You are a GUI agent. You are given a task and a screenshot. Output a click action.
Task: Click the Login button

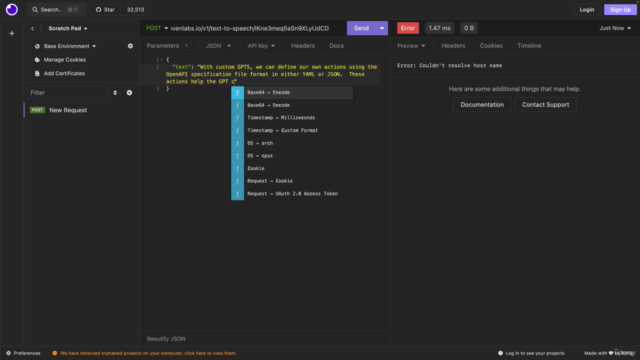(587, 9)
